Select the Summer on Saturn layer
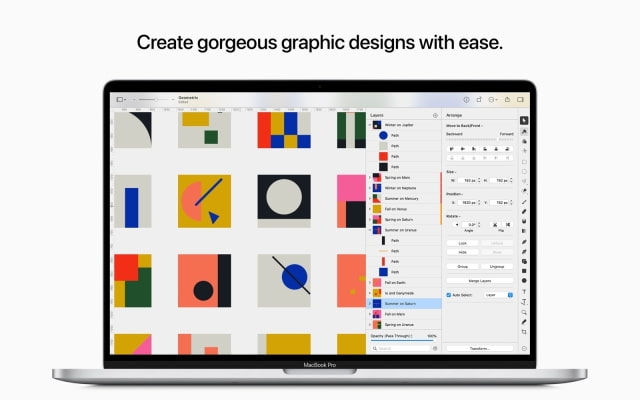The width and height of the screenshot is (640, 400). (x=405, y=303)
